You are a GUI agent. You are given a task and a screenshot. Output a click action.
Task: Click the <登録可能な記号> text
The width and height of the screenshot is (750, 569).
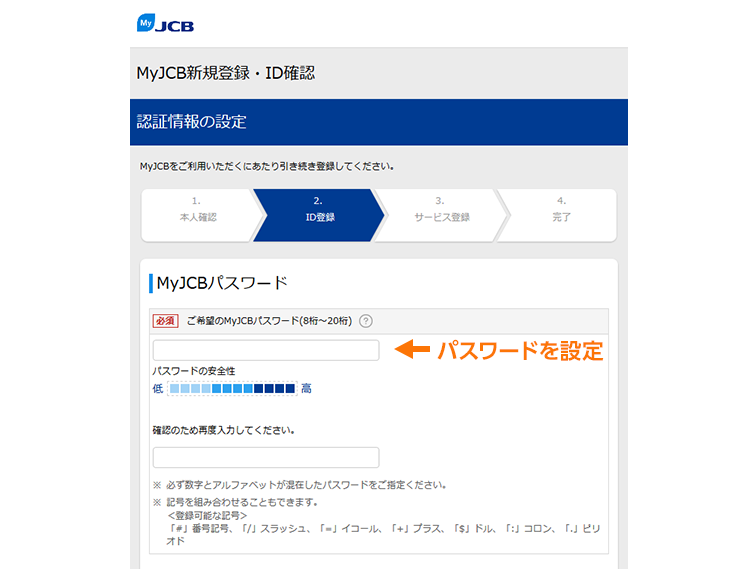207,515
